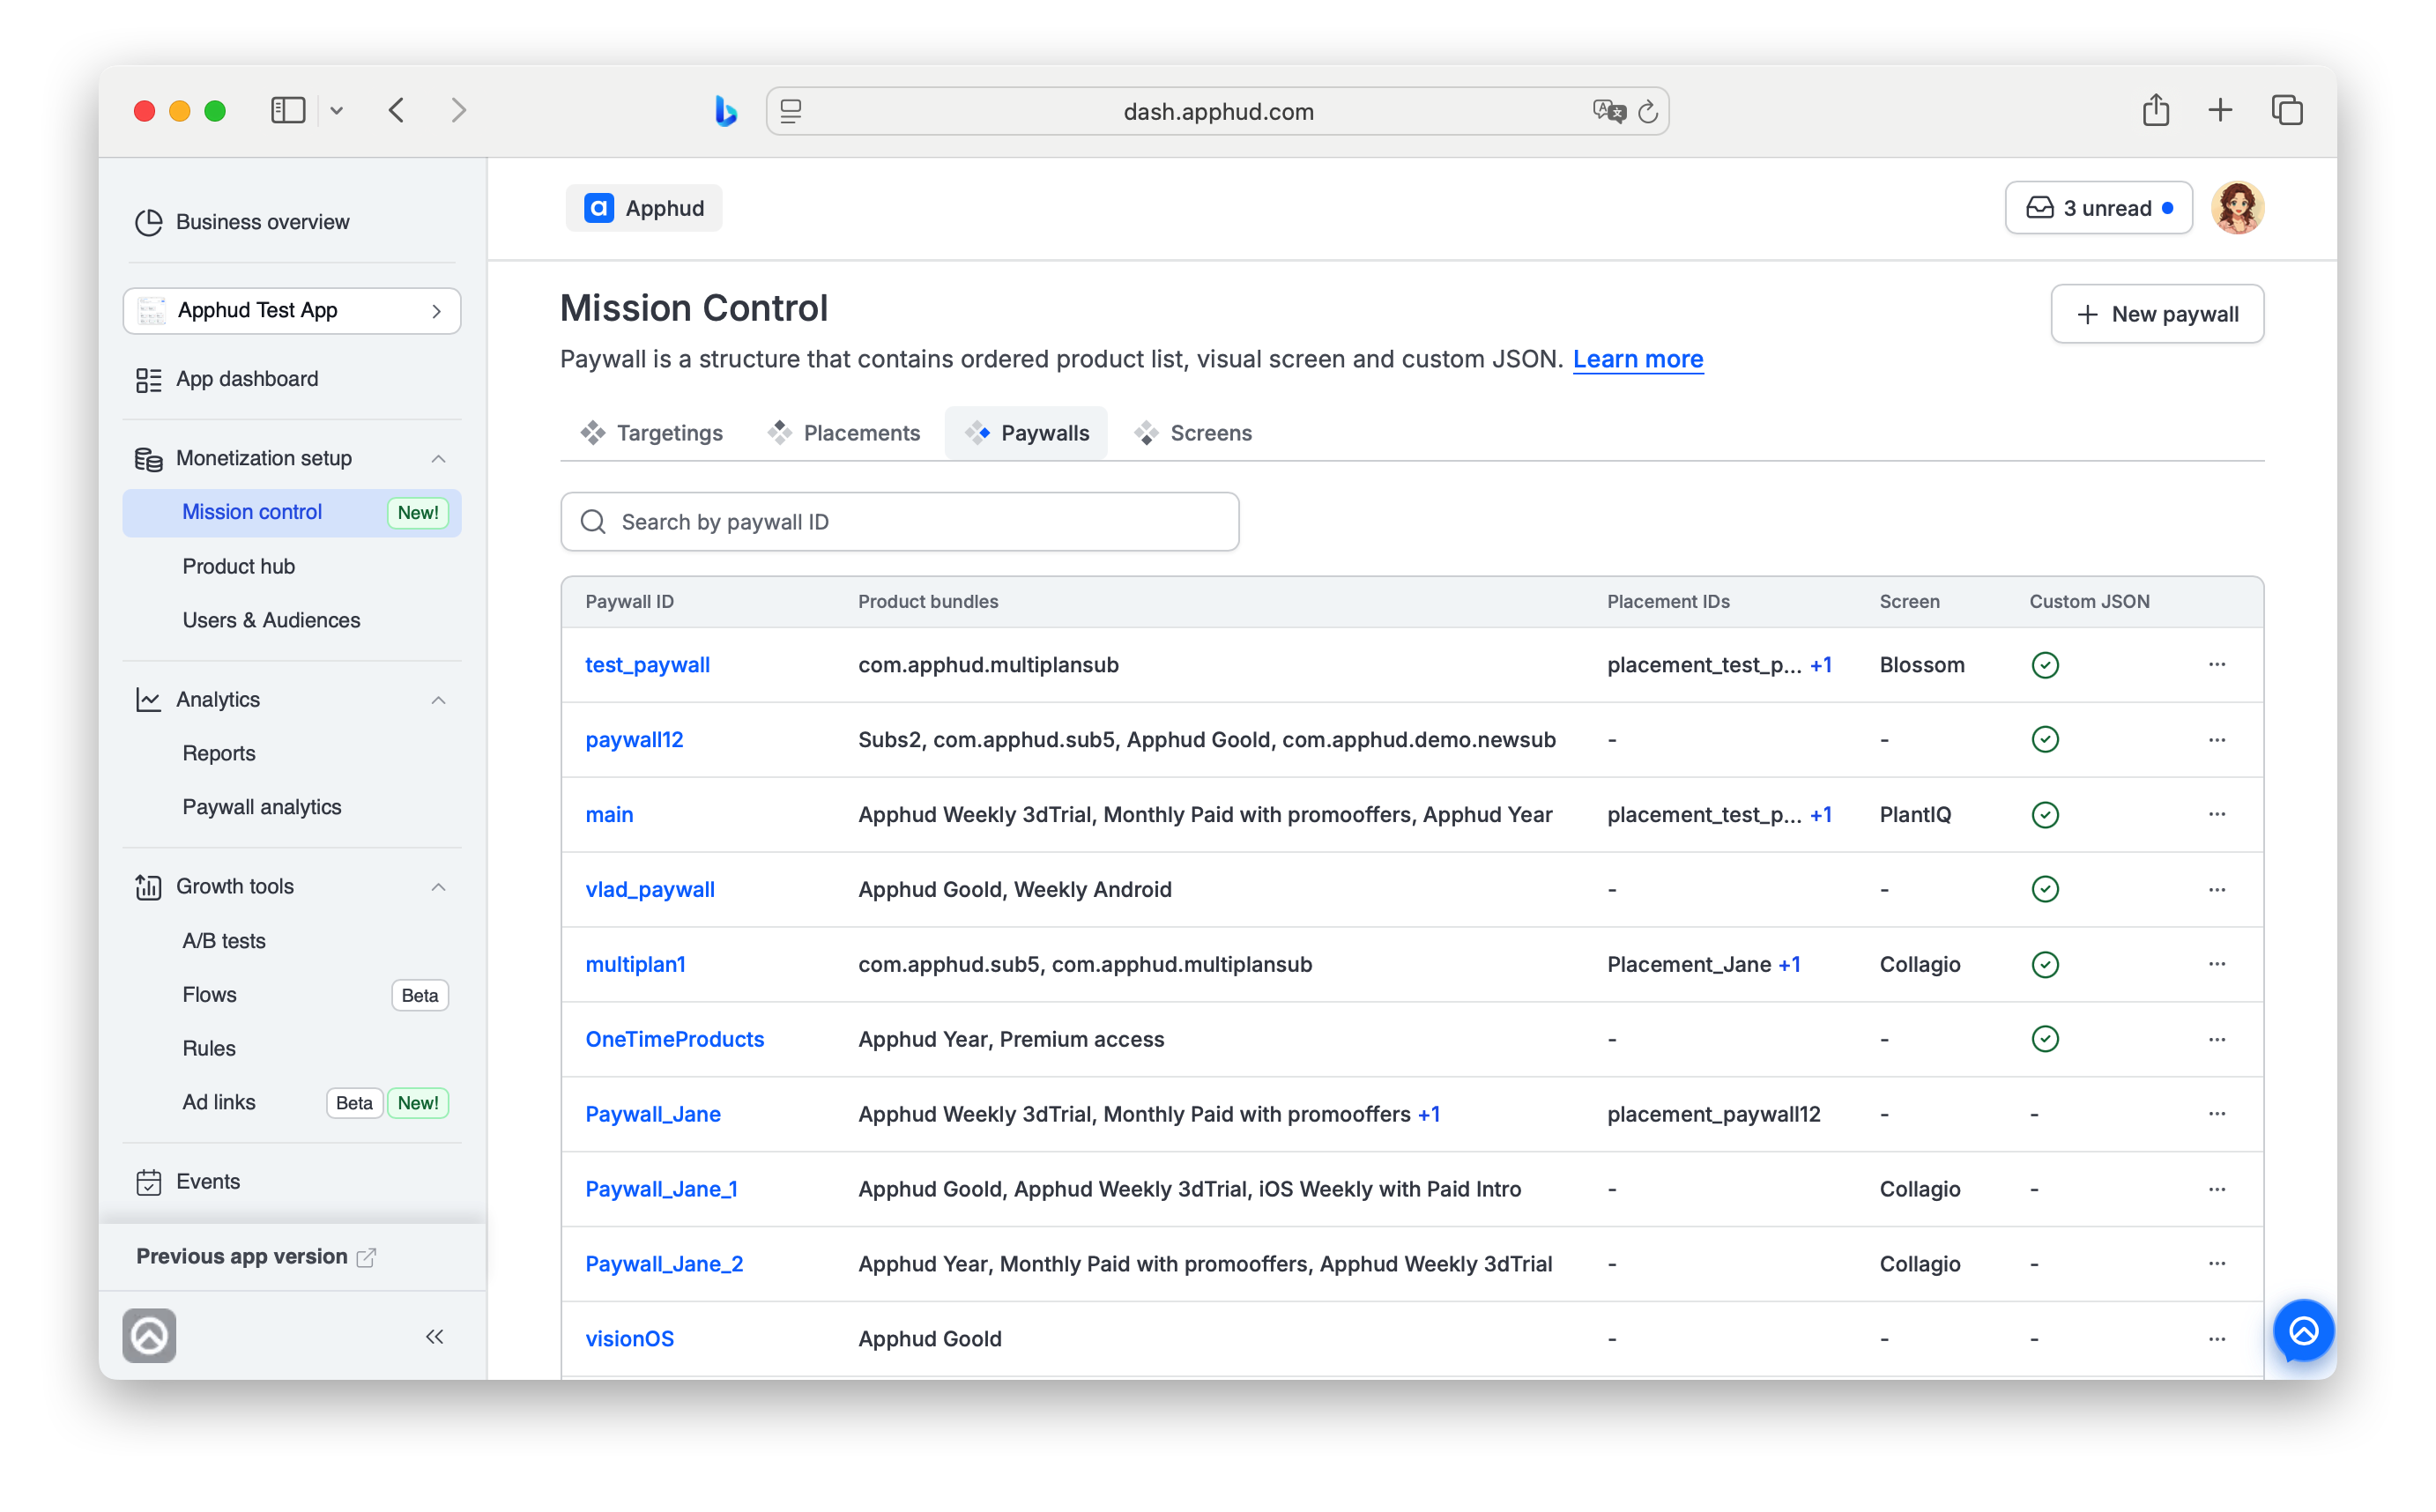Screen dimensions: 2436x1512
Task: Open Previous app version link
Action: click(255, 1257)
